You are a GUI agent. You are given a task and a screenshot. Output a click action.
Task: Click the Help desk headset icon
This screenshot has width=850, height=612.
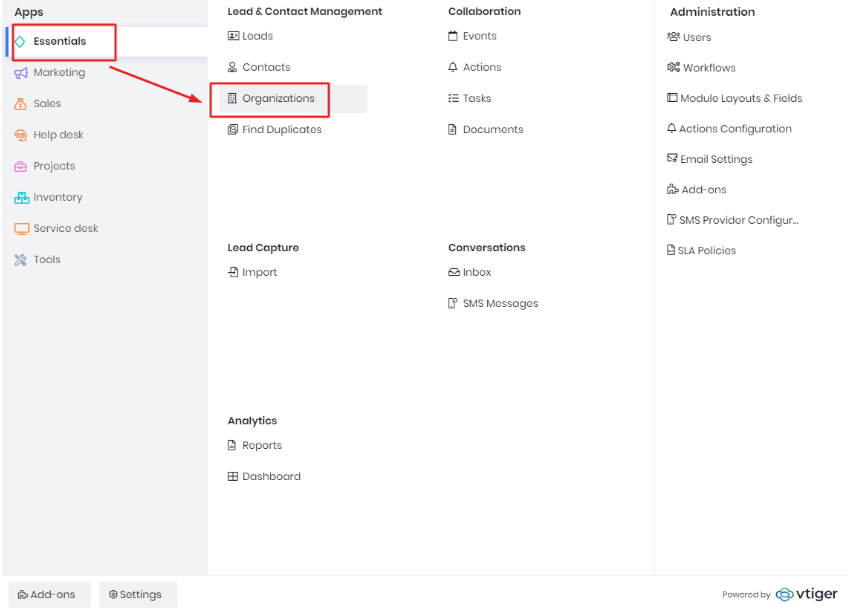point(21,136)
